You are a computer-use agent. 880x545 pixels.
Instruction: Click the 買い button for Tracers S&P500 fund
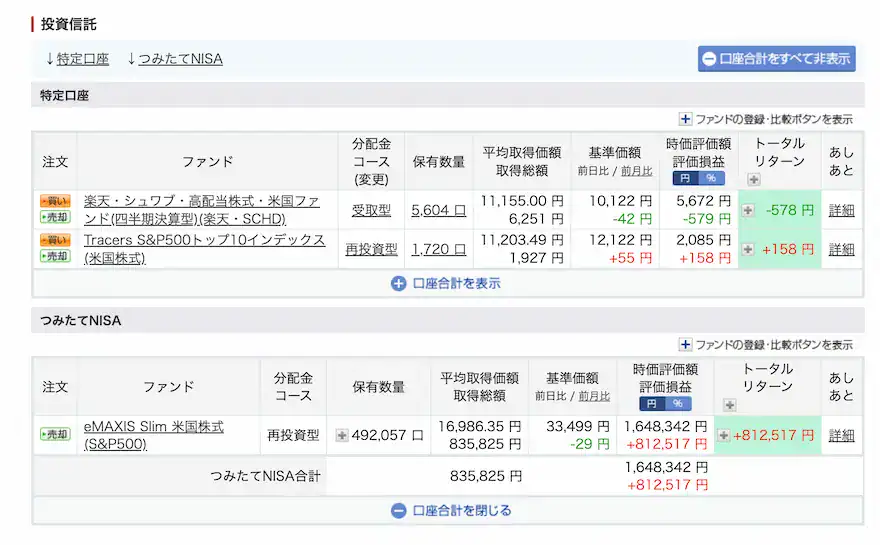point(55,240)
